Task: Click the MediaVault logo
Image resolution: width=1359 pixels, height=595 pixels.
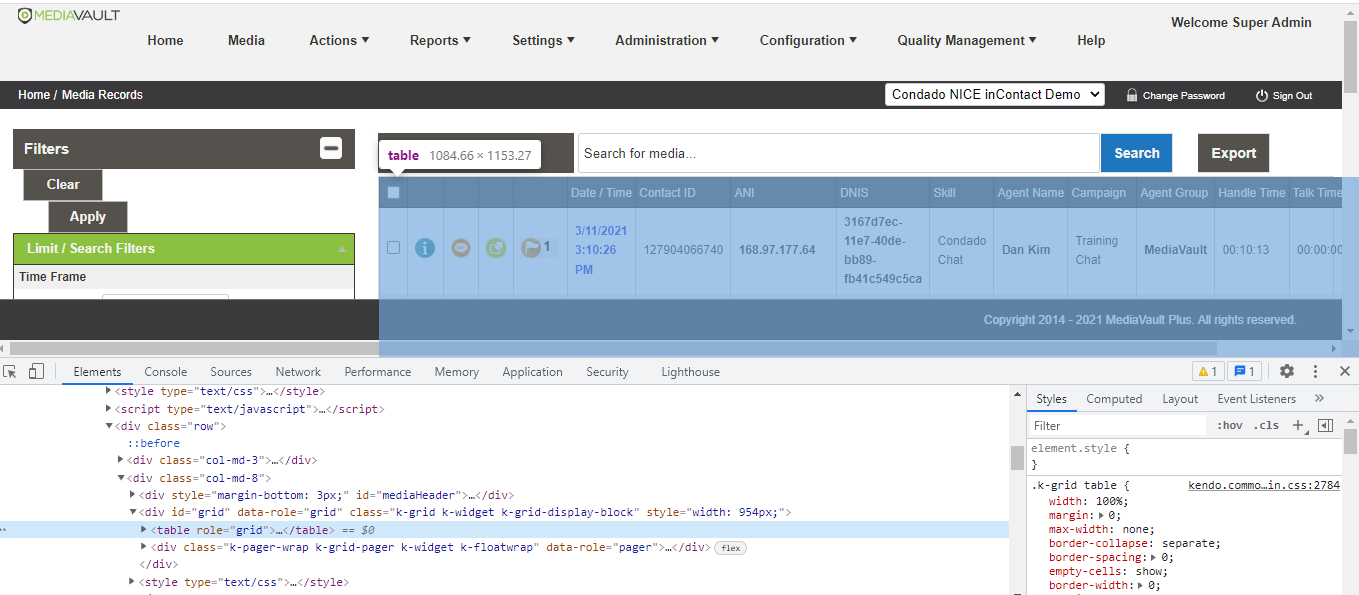Action: click(x=69, y=15)
